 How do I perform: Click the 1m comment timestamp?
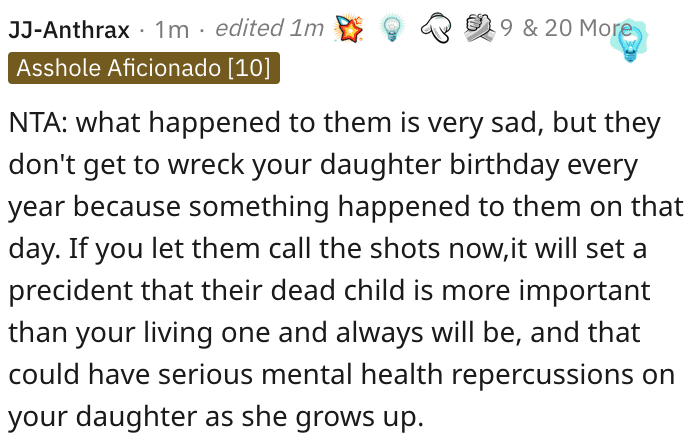point(172,30)
